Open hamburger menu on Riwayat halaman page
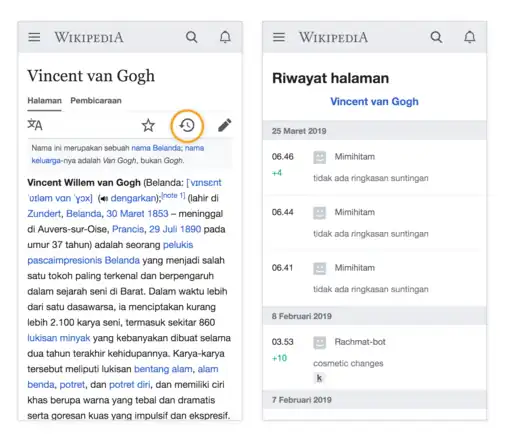The height and width of the screenshot is (441, 505). [x=279, y=37]
